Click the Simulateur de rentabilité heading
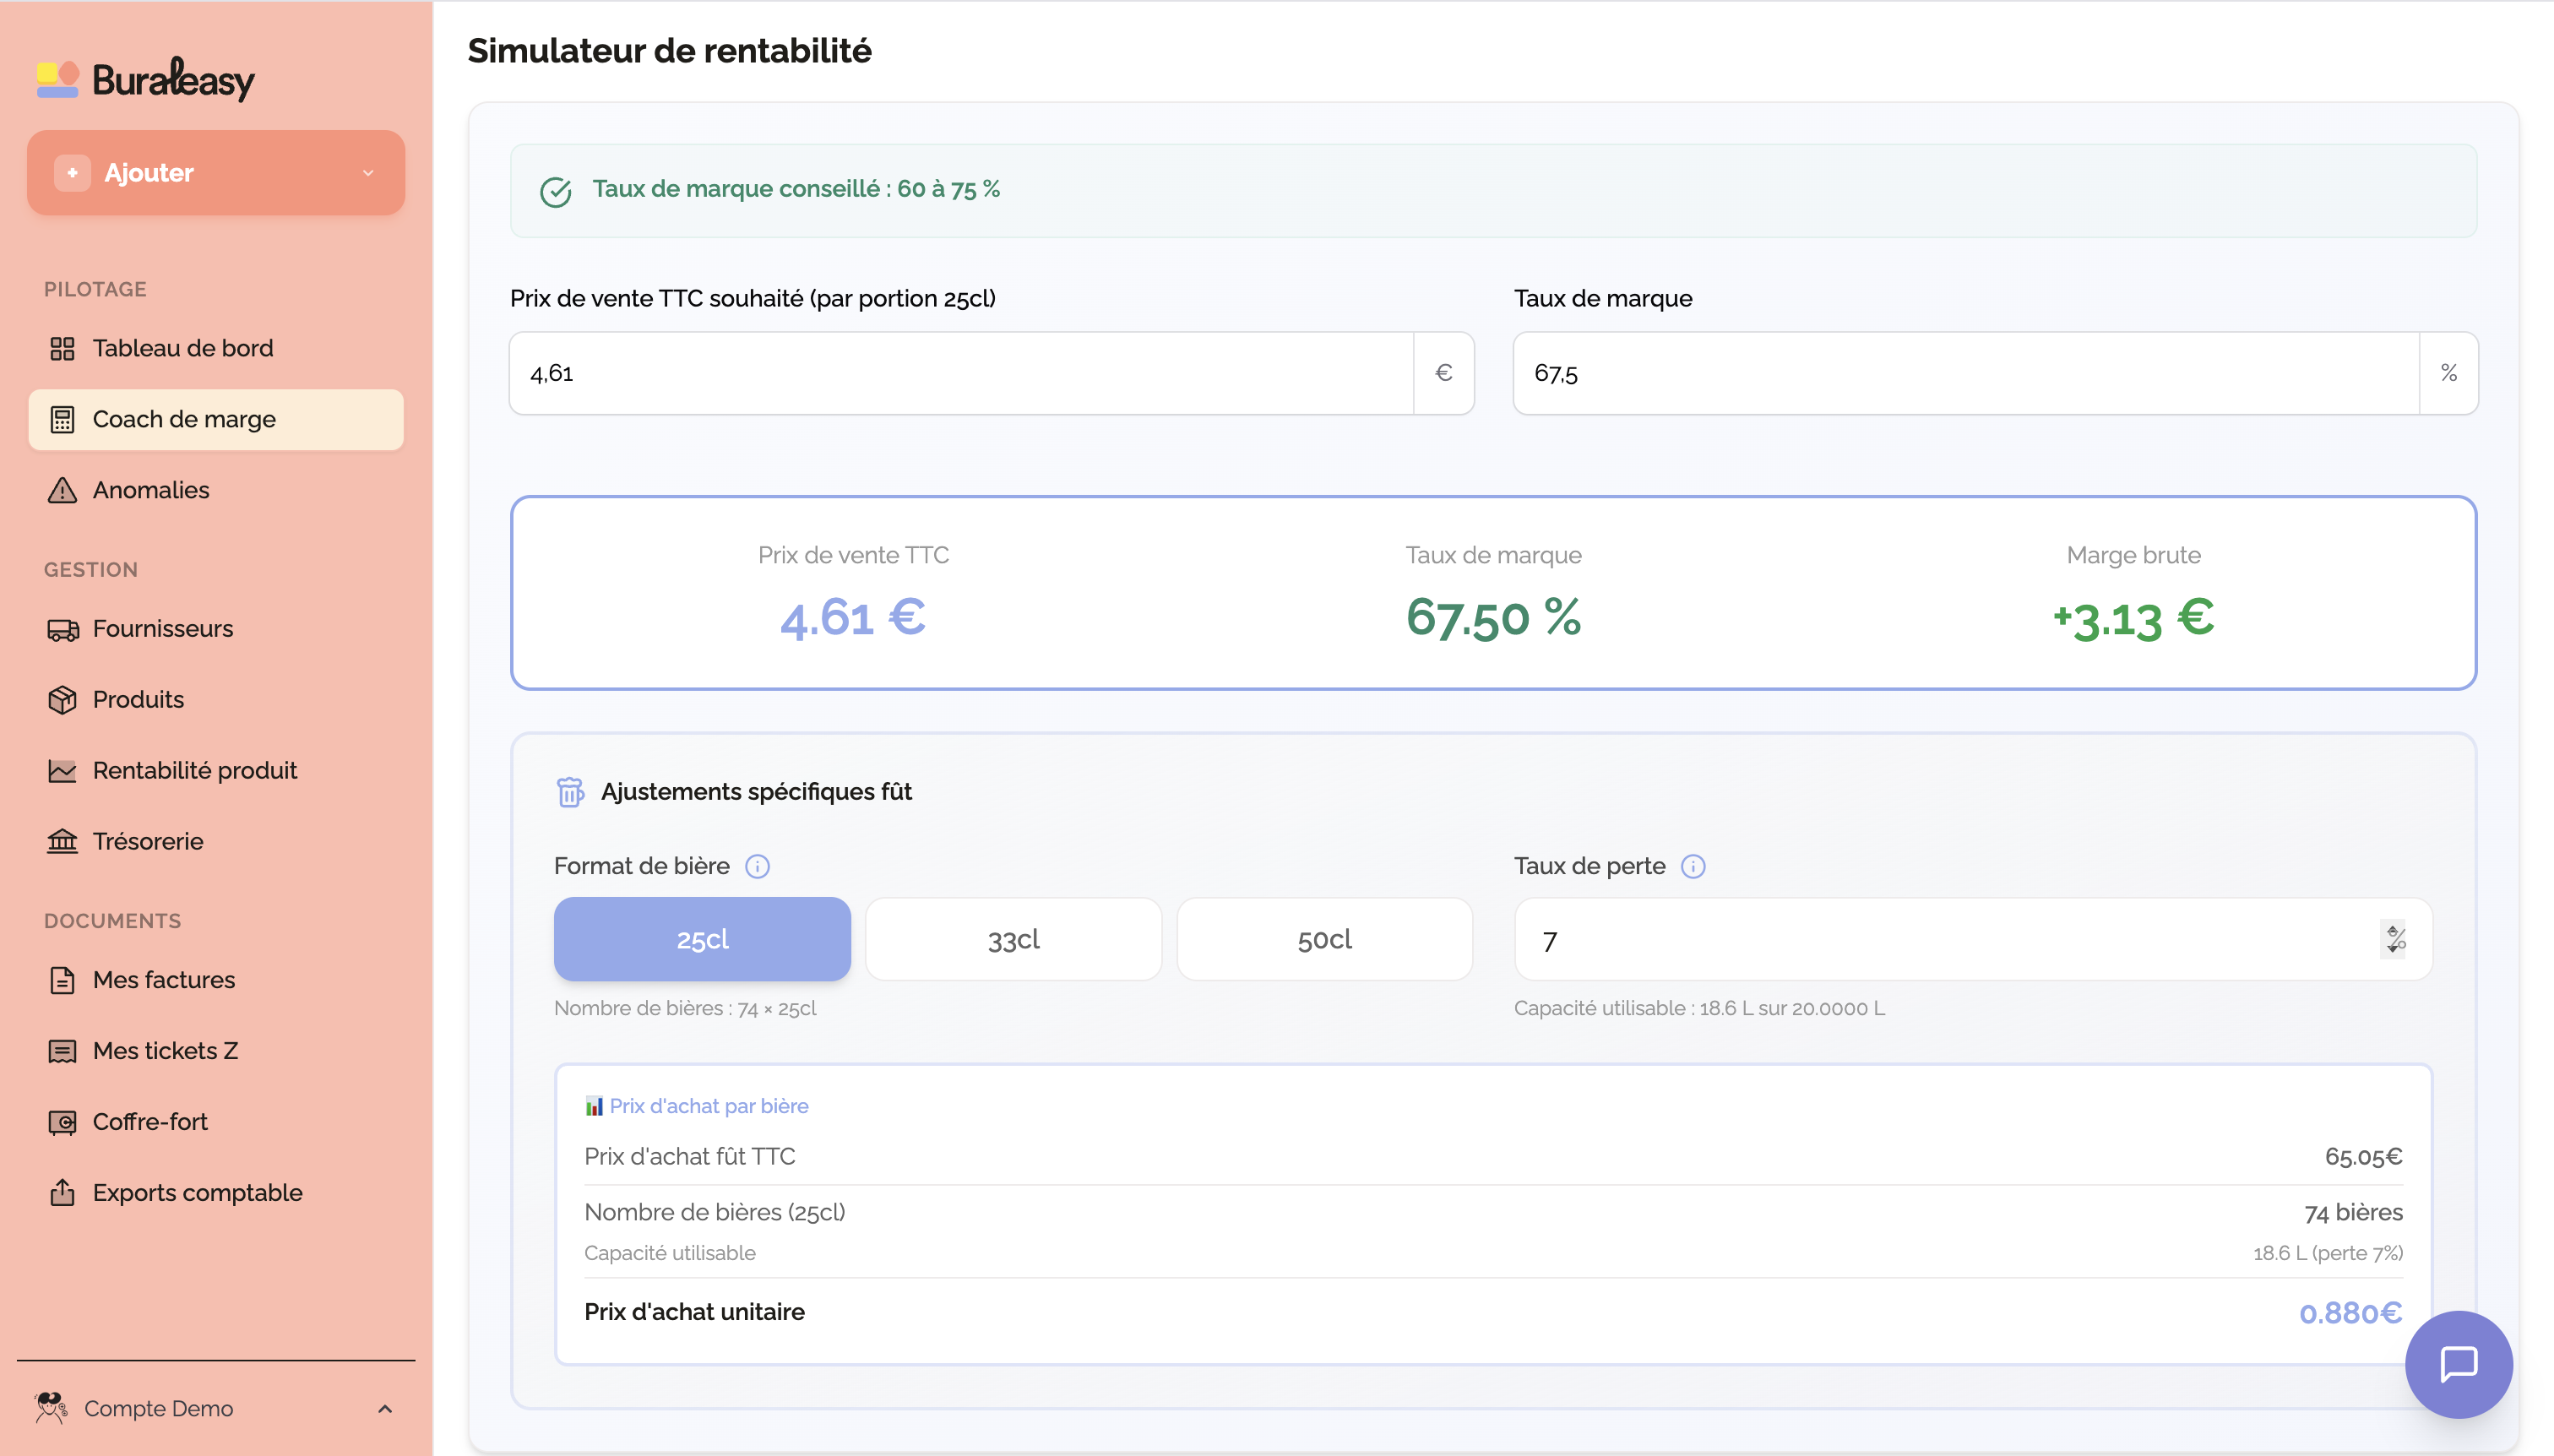 point(669,50)
